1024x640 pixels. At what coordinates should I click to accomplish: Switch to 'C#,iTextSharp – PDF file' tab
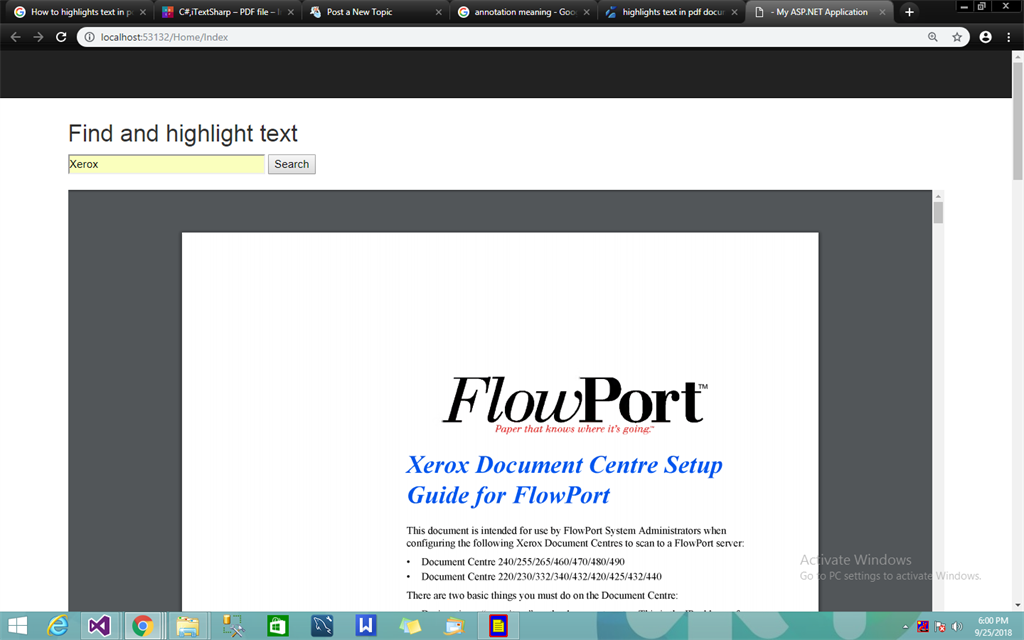pos(227,12)
